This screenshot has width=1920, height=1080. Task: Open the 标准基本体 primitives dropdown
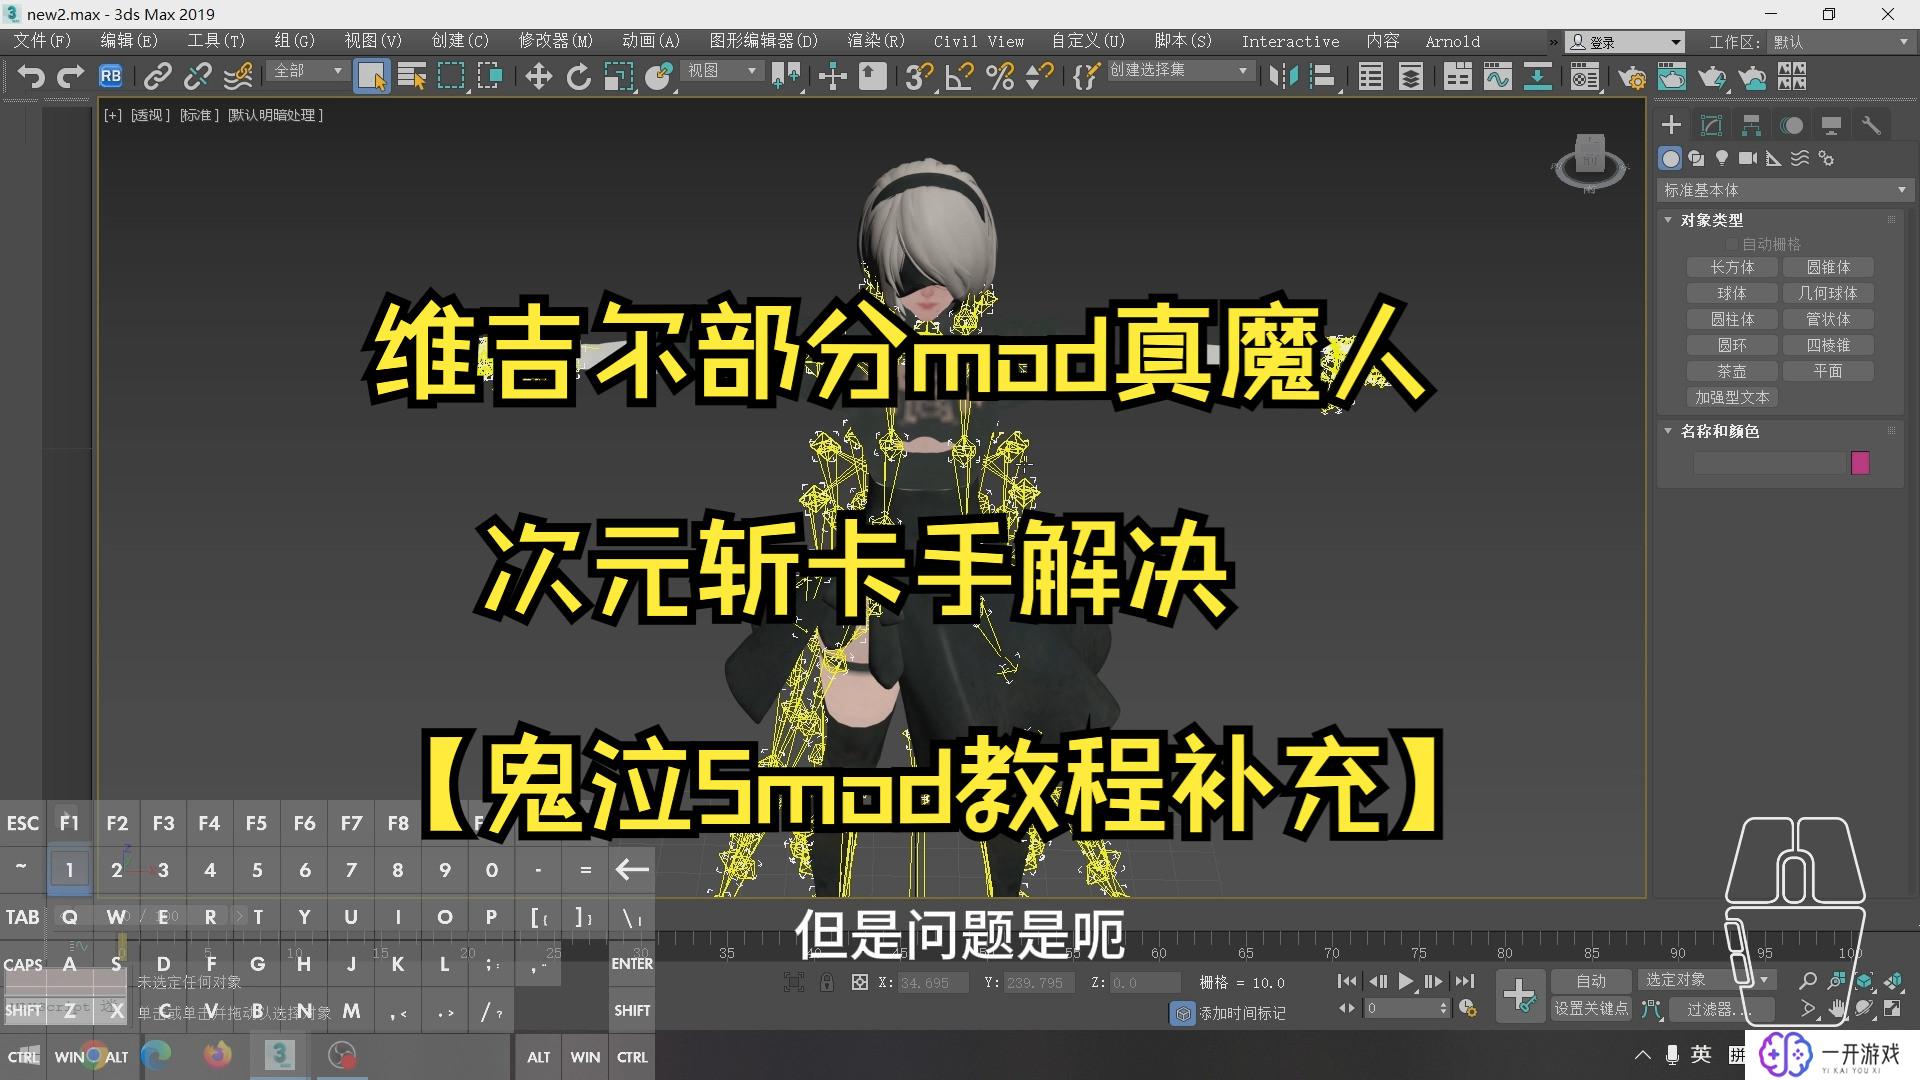(1785, 190)
